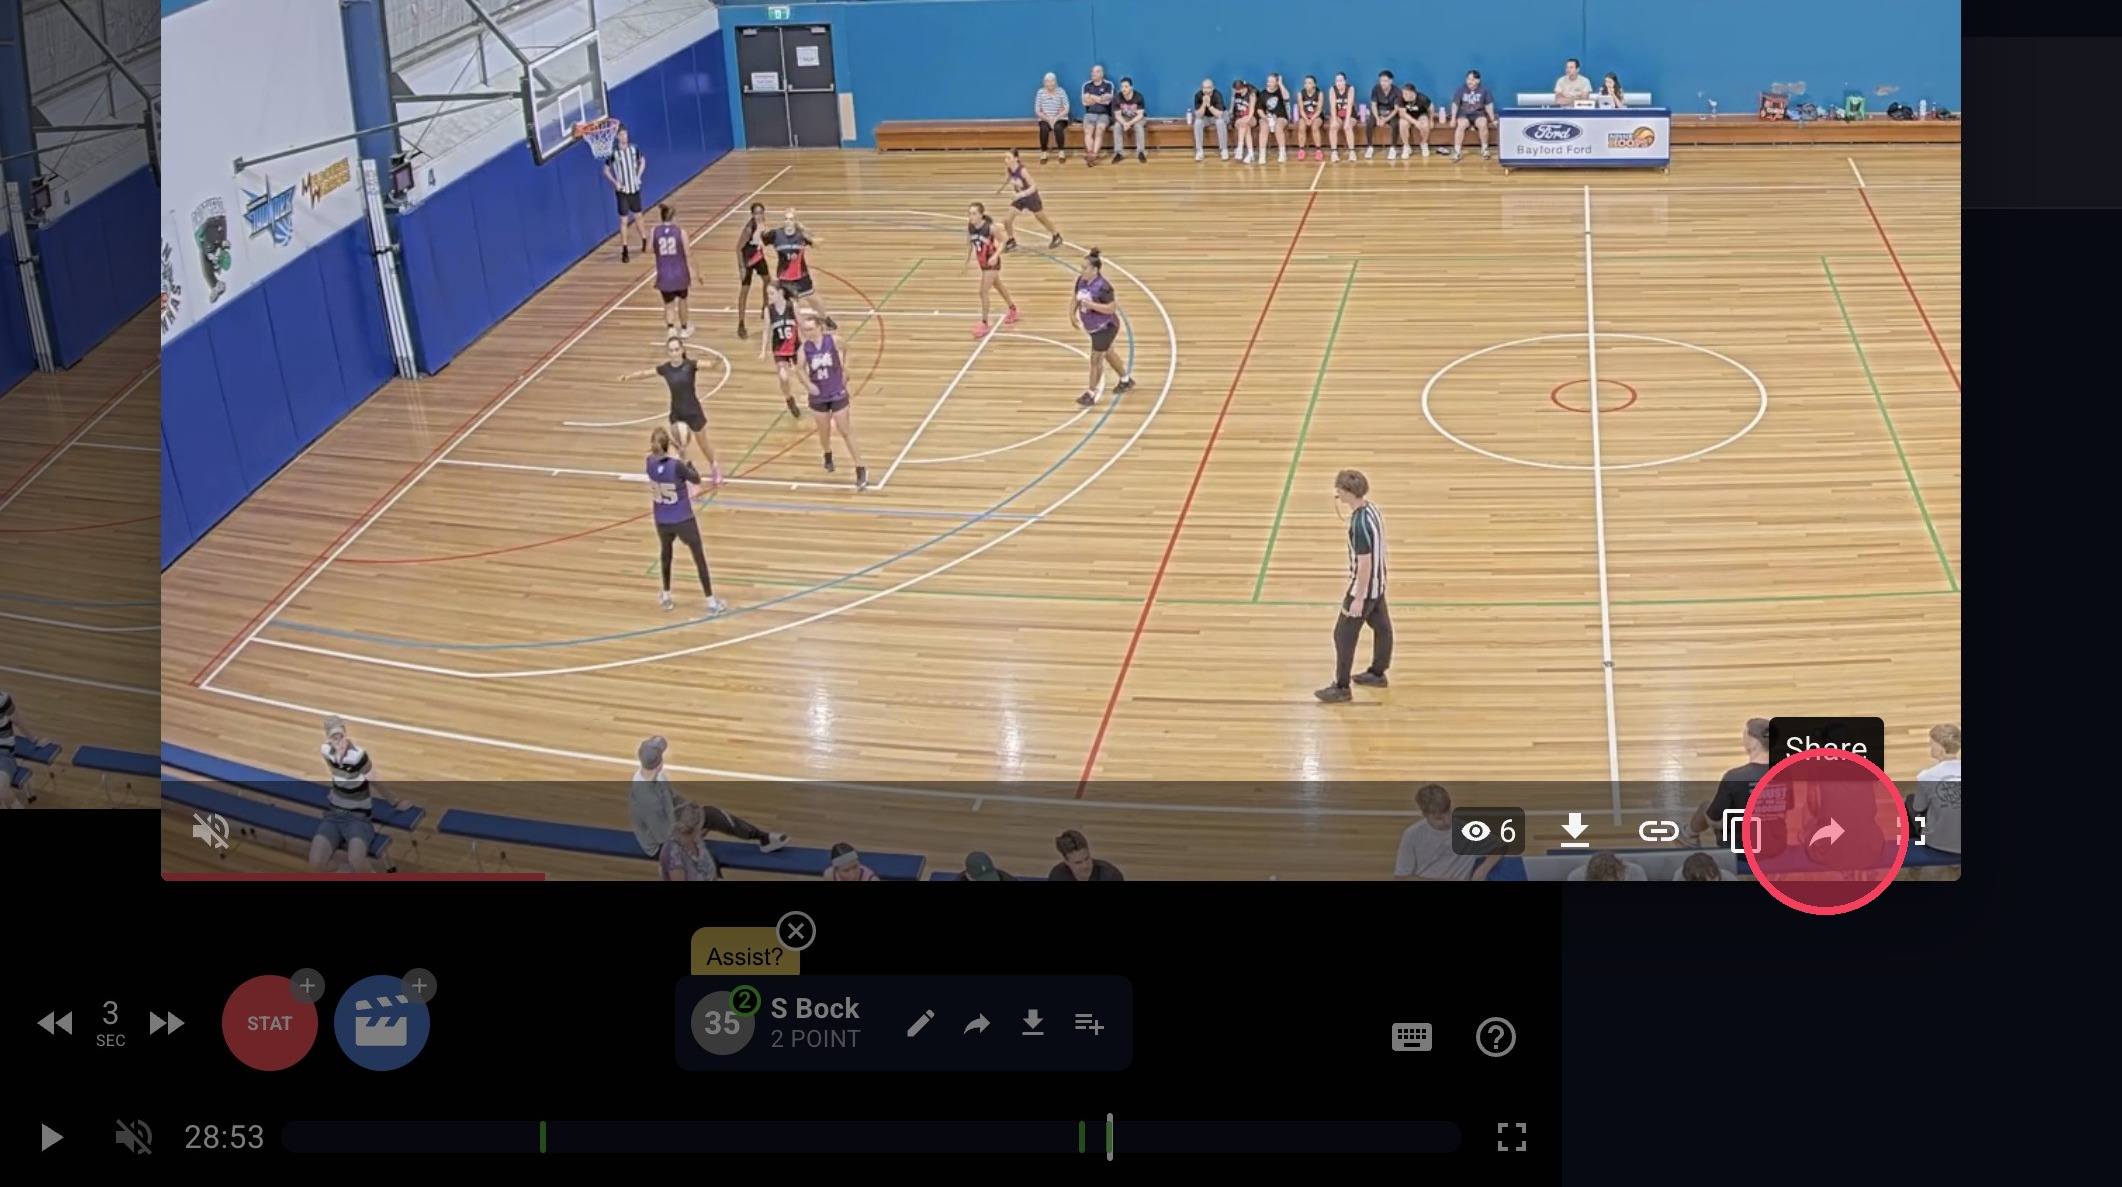Viewport: 2122px width, 1187px height.
Task: Copy clip link using chain icon
Action: (1657, 831)
